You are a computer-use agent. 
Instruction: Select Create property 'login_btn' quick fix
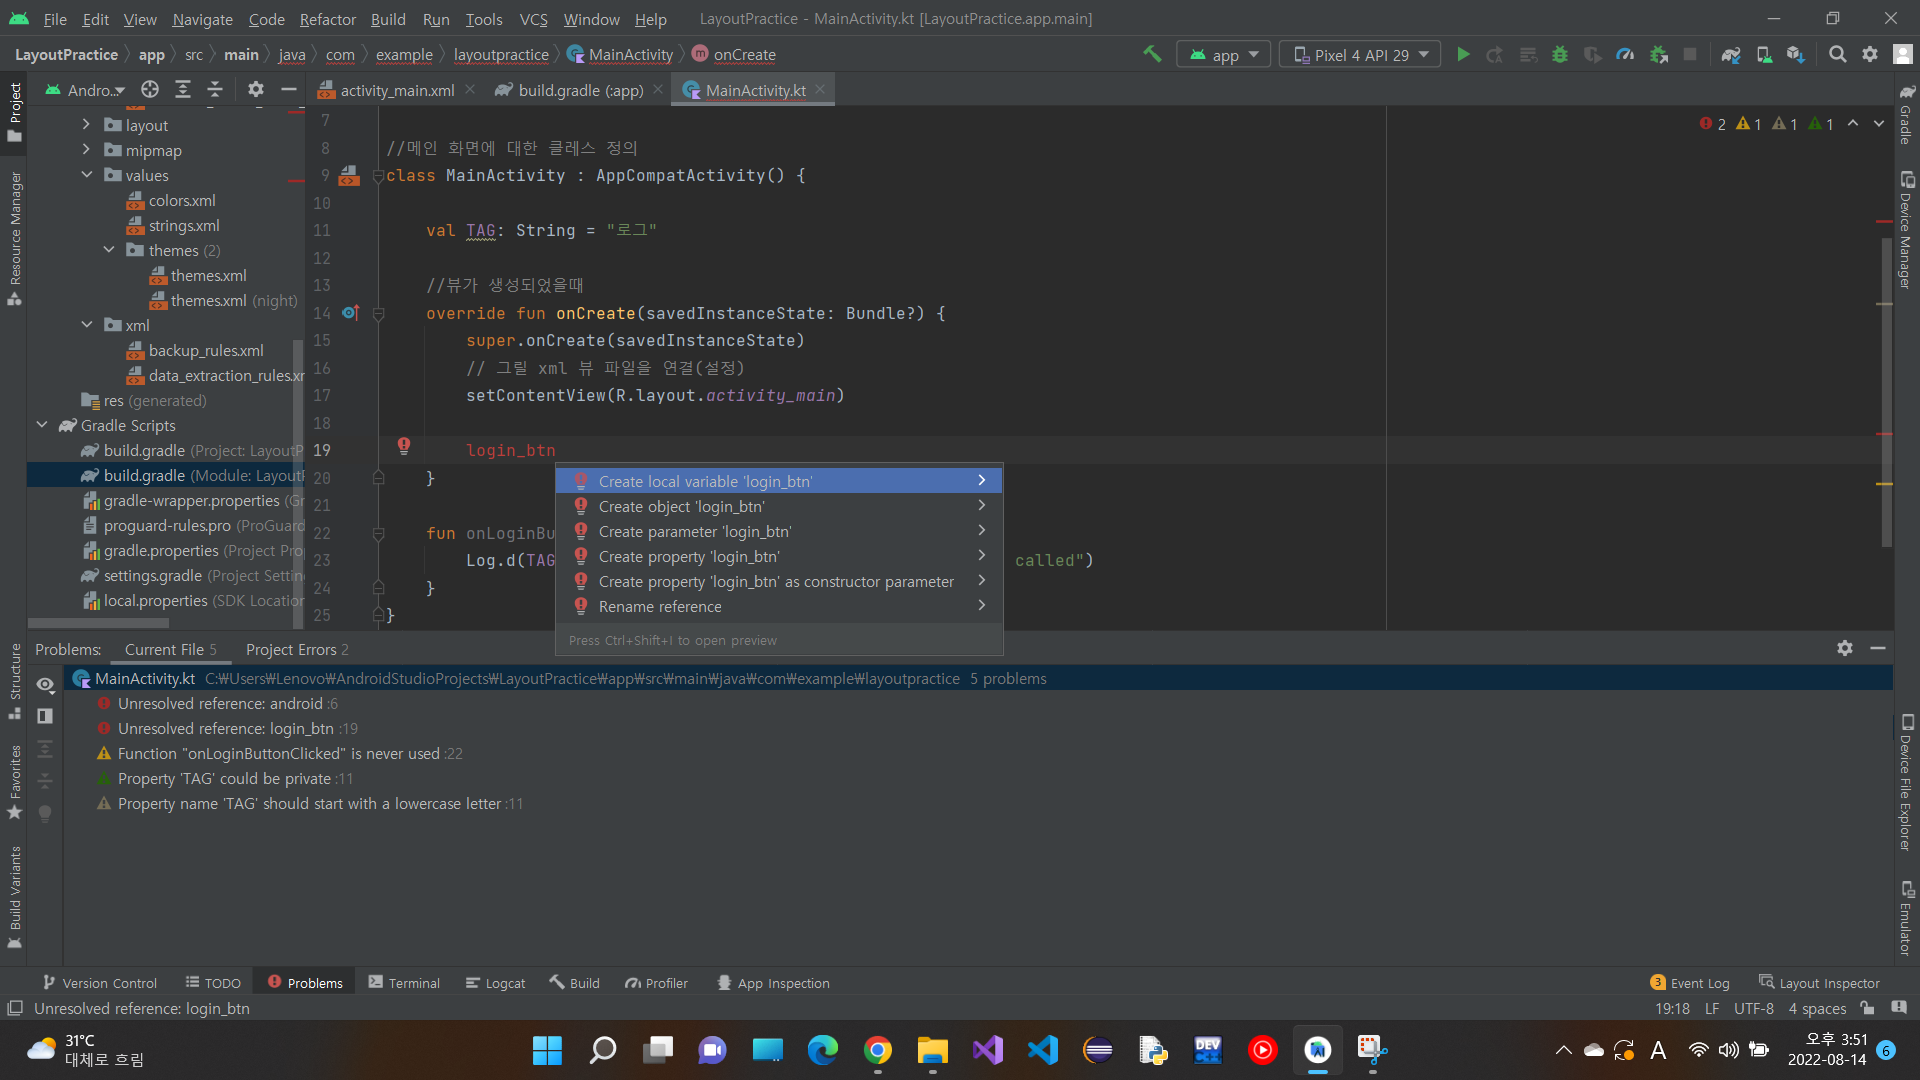click(689, 557)
